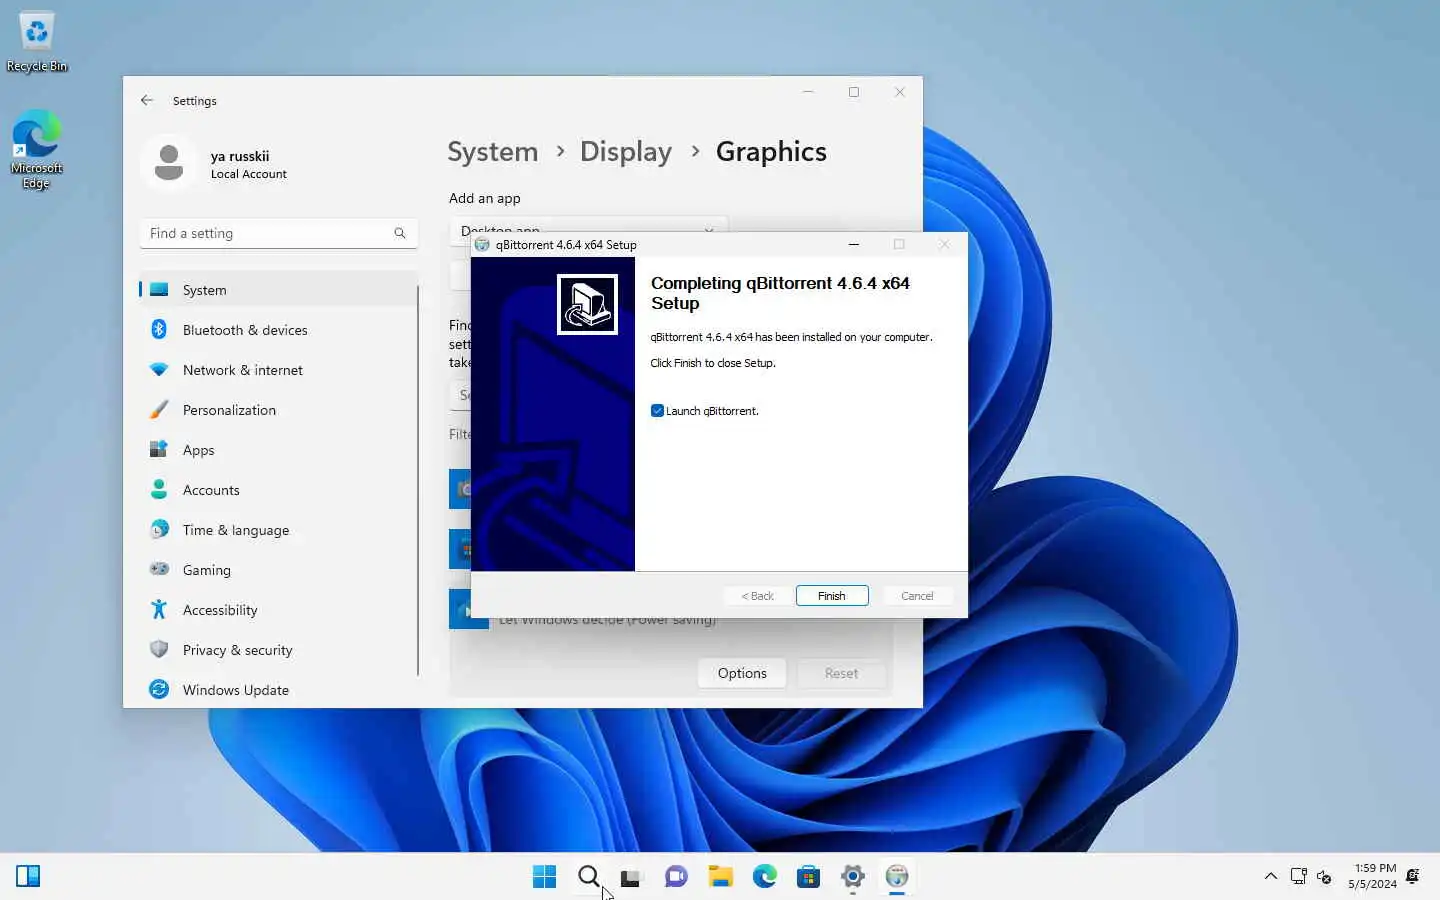This screenshot has width=1440, height=900.
Task: Open the Recycle Bin desktop icon
Action: click(x=37, y=42)
